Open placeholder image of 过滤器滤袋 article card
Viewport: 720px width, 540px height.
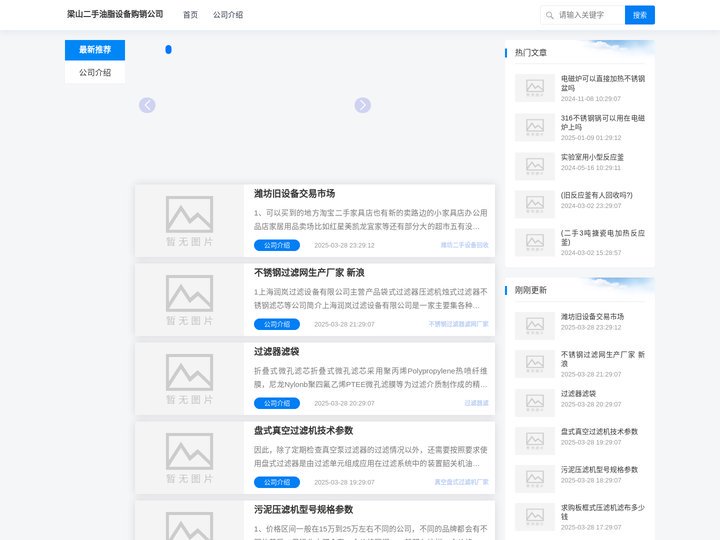[189, 379]
